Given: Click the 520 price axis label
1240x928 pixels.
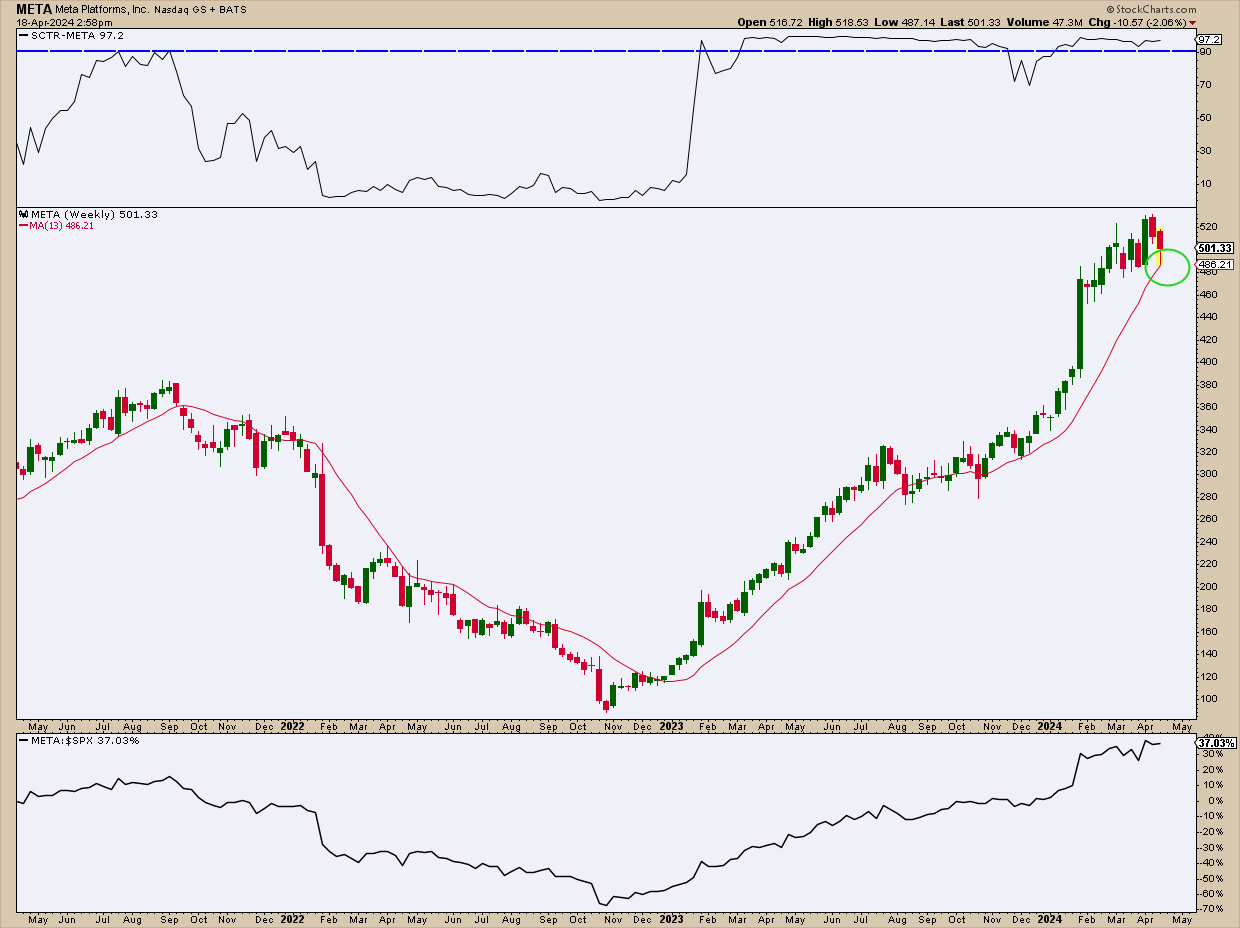Looking at the screenshot, I should [x=1208, y=227].
